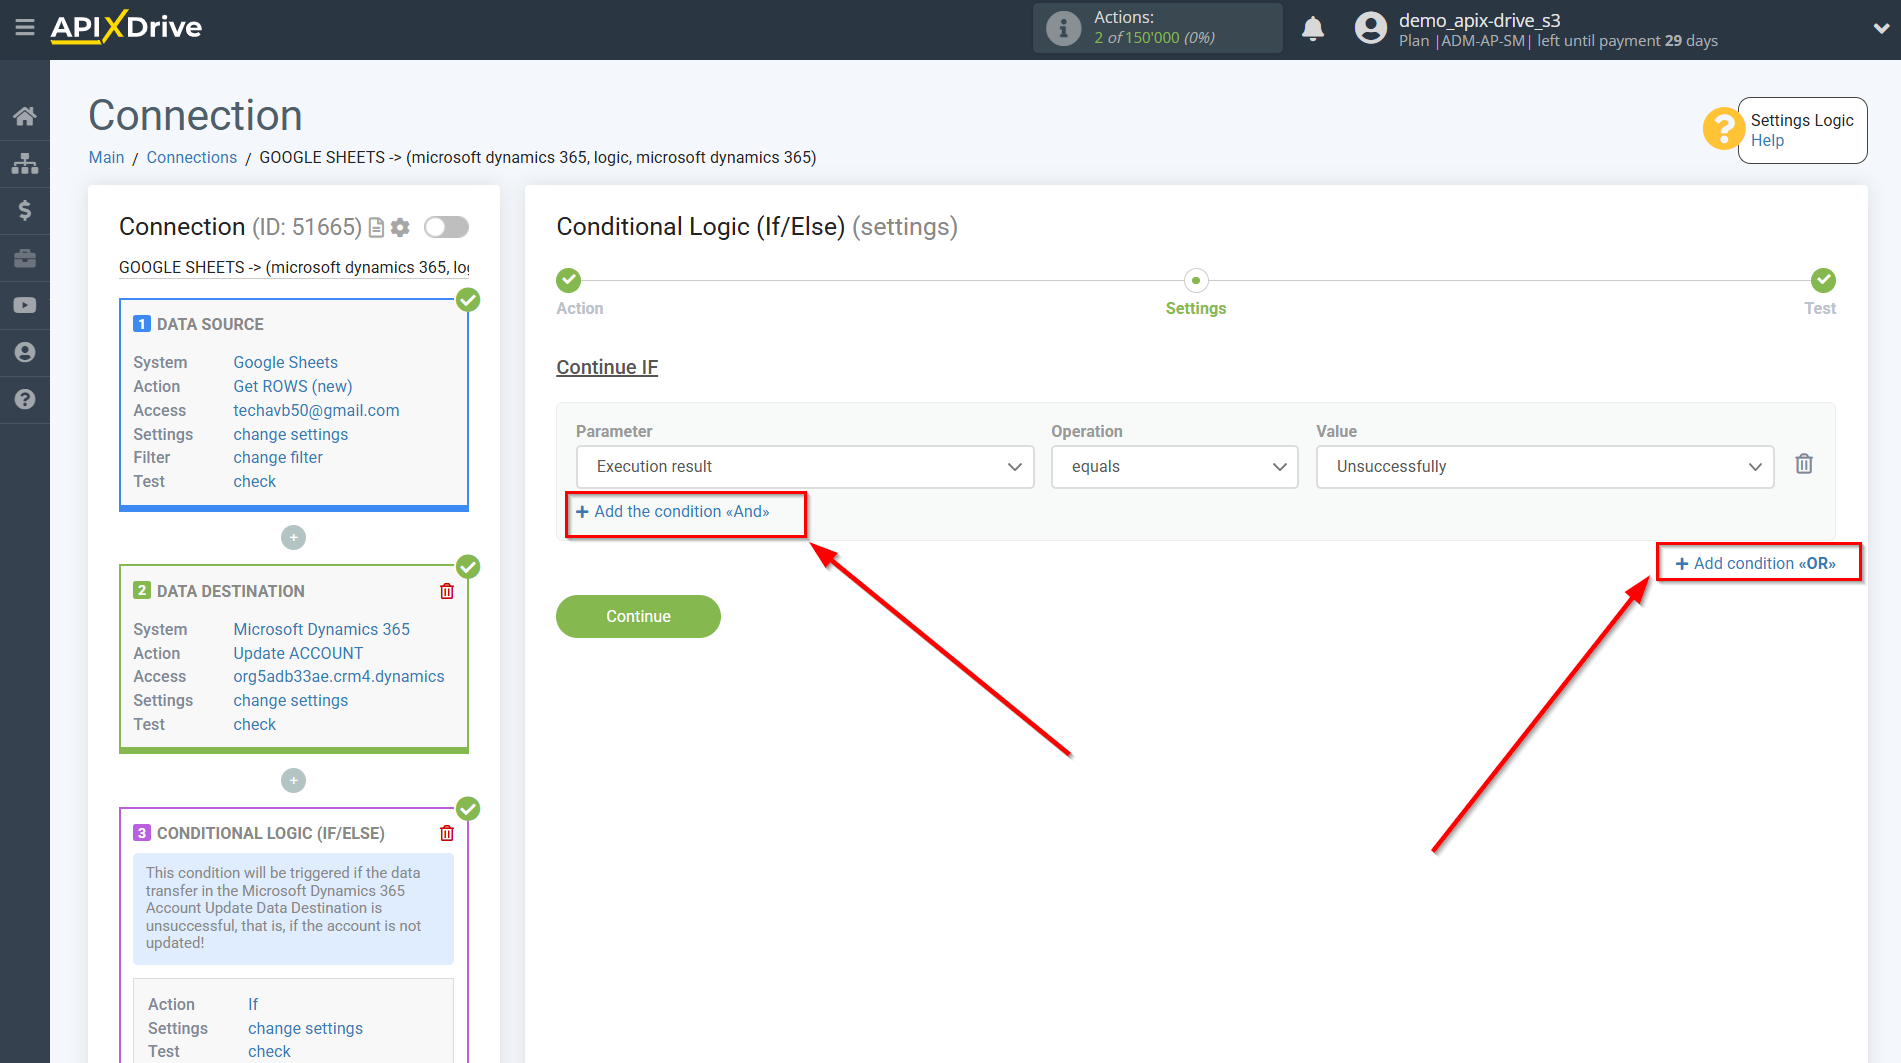This screenshot has width=1901, height=1063.
Task: Change settings of Data Source
Action: (x=290, y=434)
